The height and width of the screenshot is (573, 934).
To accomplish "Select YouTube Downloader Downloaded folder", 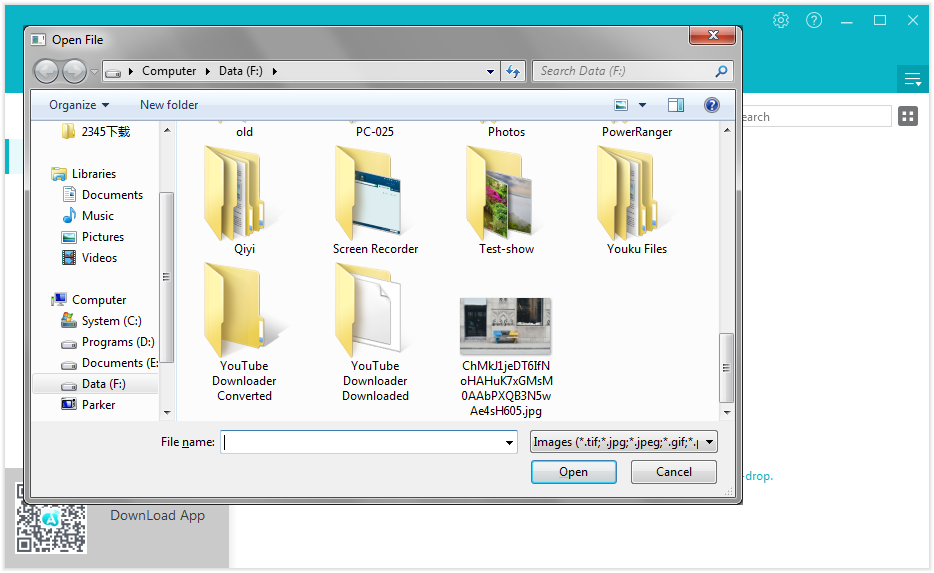I will tap(375, 332).
